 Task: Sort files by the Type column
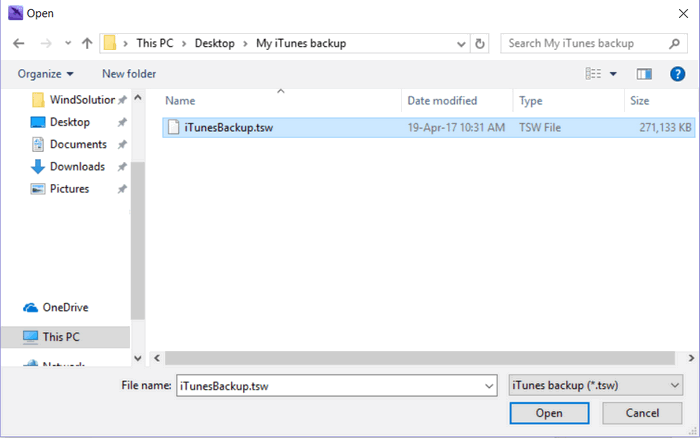531,101
